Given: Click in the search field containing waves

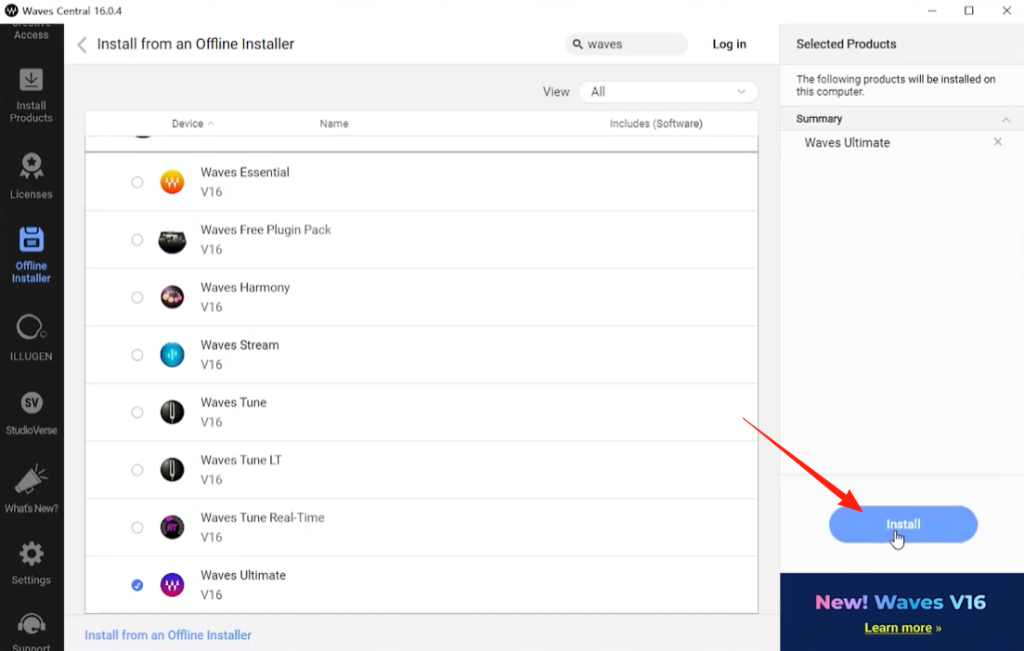Looking at the screenshot, I should (x=626, y=44).
